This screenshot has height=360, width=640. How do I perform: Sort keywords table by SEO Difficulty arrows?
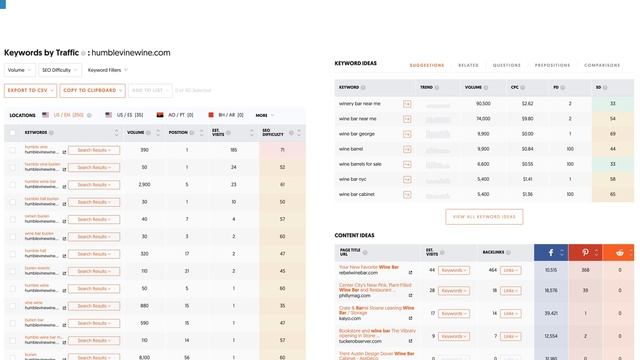[x=299, y=133]
